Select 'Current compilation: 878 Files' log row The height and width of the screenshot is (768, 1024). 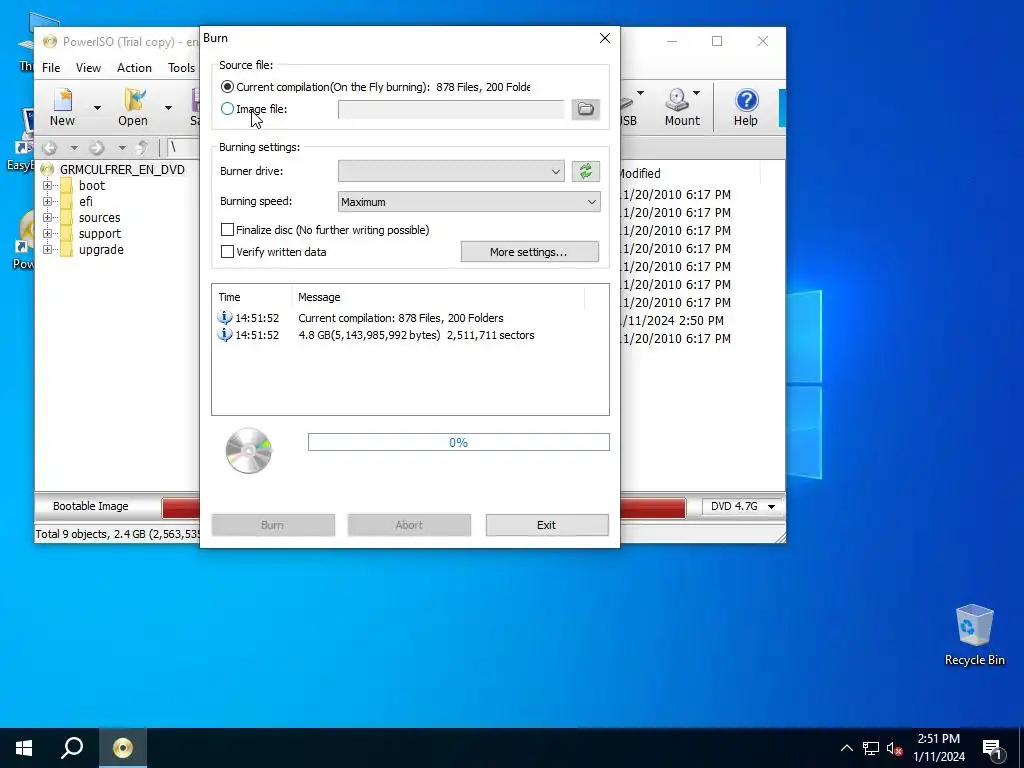[410, 318]
